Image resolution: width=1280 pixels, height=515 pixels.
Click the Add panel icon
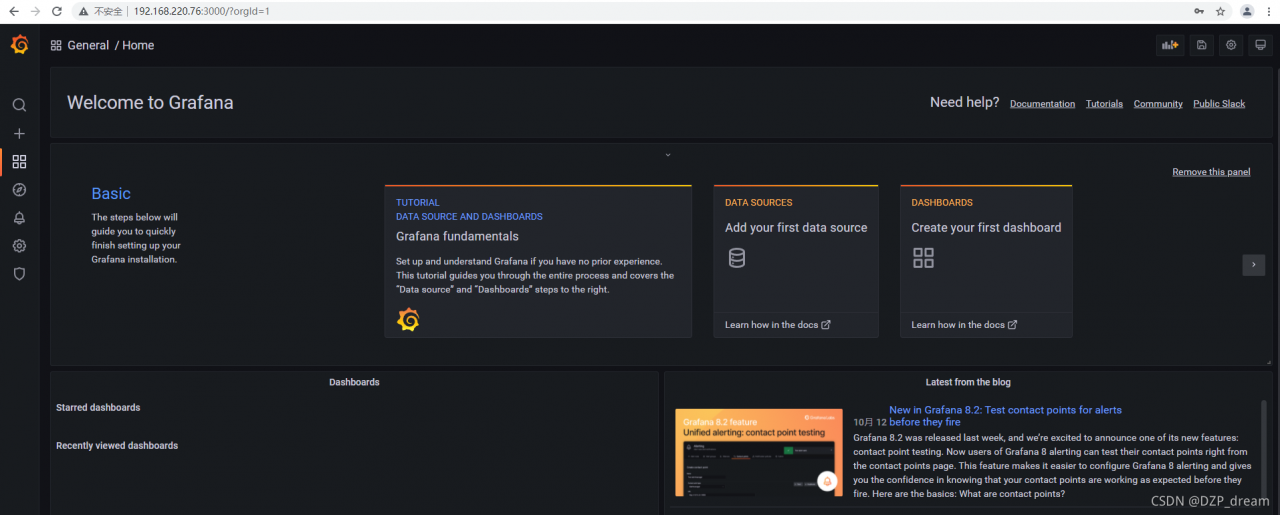(1169, 45)
